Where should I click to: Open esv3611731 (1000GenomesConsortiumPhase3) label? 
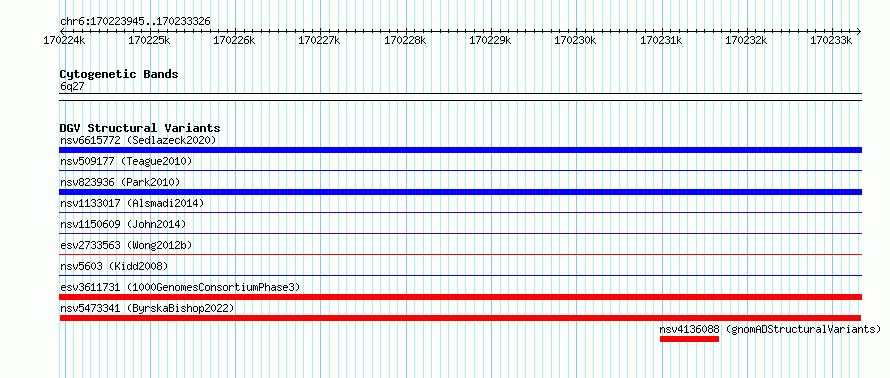[180, 287]
